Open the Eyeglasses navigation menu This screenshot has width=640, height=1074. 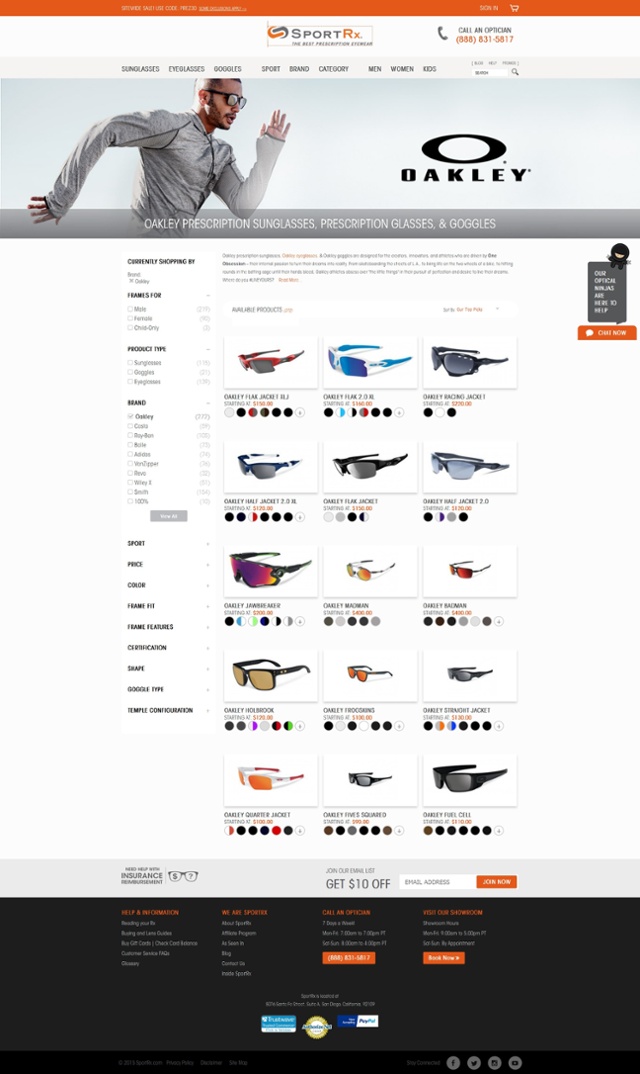click(x=186, y=69)
